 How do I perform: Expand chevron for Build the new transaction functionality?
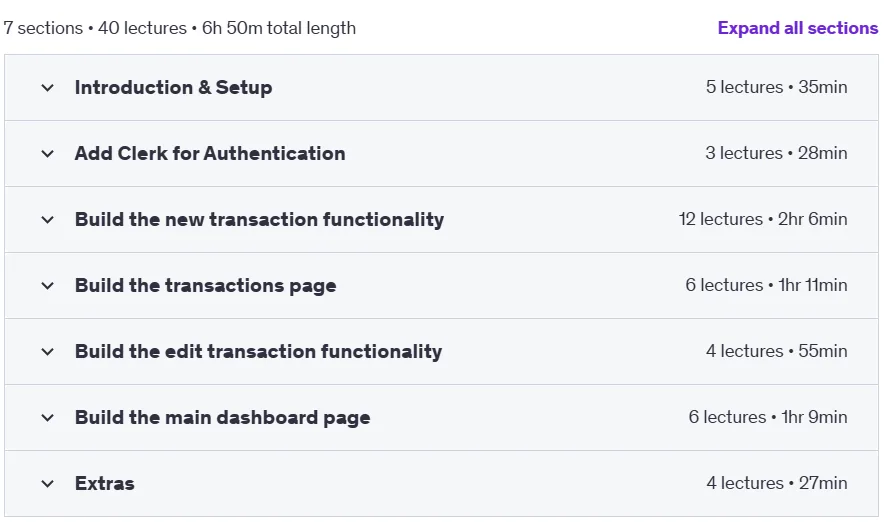tap(48, 220)
